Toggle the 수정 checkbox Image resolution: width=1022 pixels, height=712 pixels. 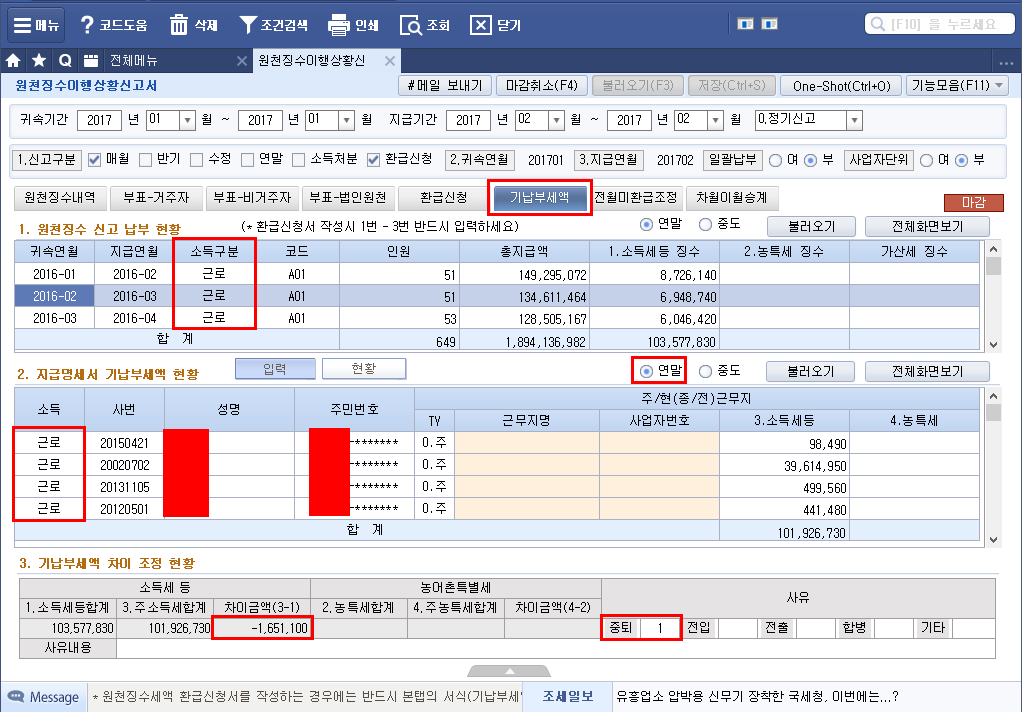[x=196, y=160]
